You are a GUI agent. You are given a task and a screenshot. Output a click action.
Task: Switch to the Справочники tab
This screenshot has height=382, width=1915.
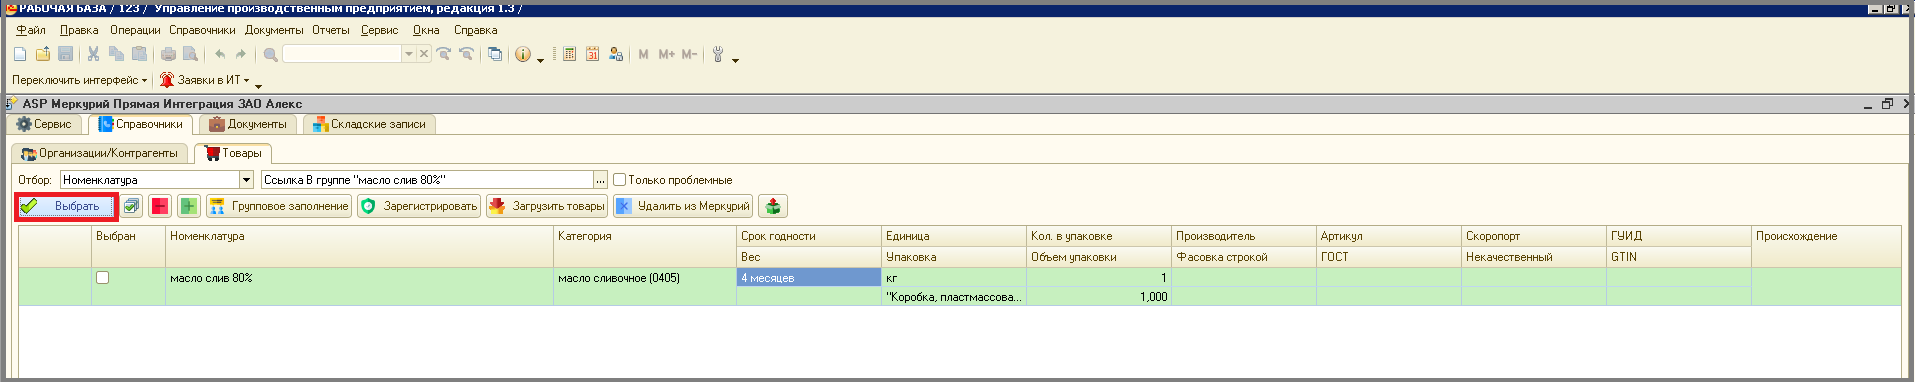tap(140, 124)
